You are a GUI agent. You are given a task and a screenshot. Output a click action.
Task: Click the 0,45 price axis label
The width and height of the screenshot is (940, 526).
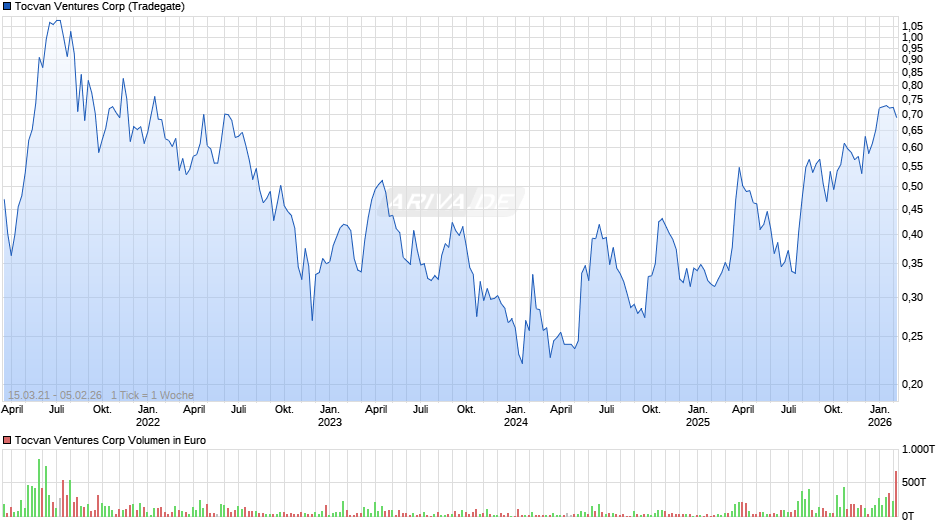tap(912, 209)
